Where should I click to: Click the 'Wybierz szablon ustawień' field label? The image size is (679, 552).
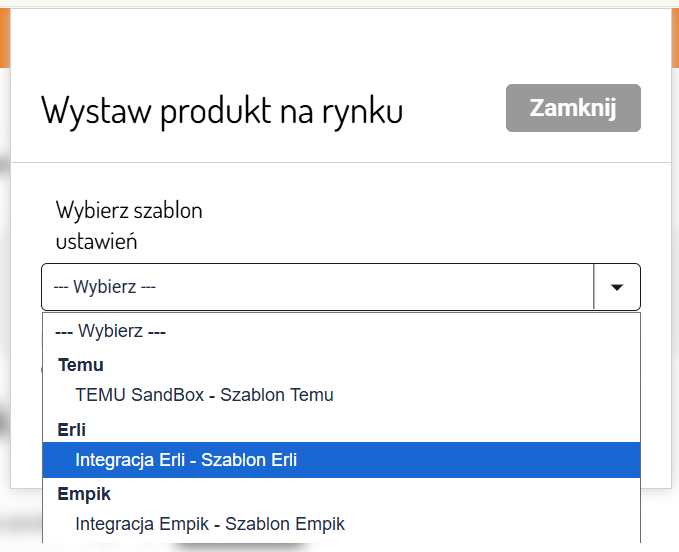pos(129,226)
